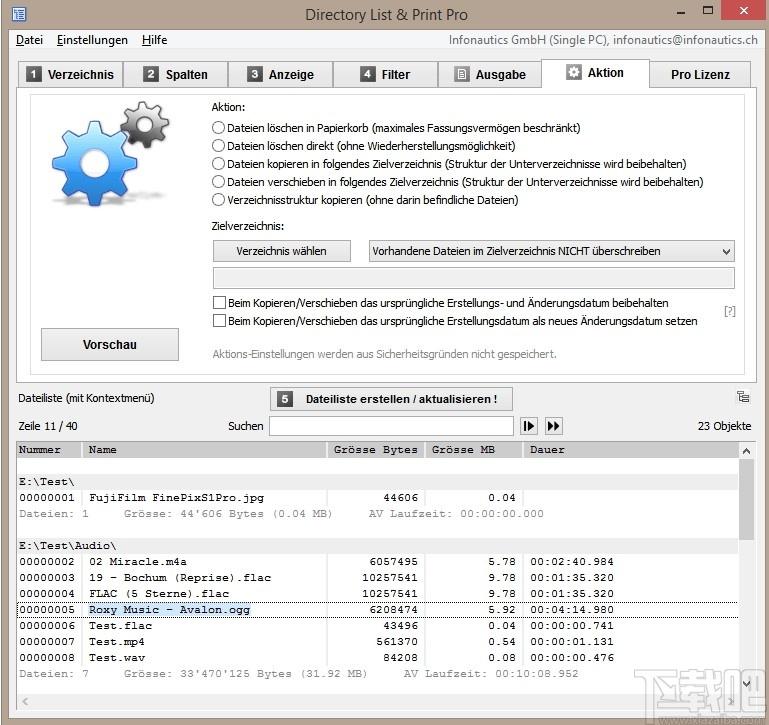Select FujiFilm FinePixS1Pro.jpg row
Screen dimensions: 769x725
pyautogui.click(x=378, y=498)
